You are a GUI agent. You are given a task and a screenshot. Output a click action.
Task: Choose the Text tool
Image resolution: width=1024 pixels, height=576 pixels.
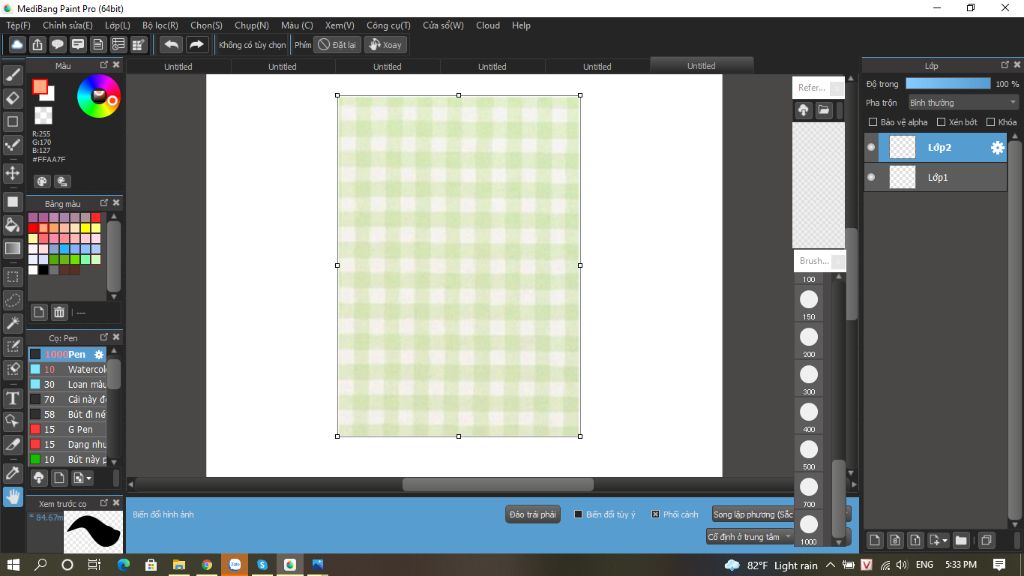[13, 397]
